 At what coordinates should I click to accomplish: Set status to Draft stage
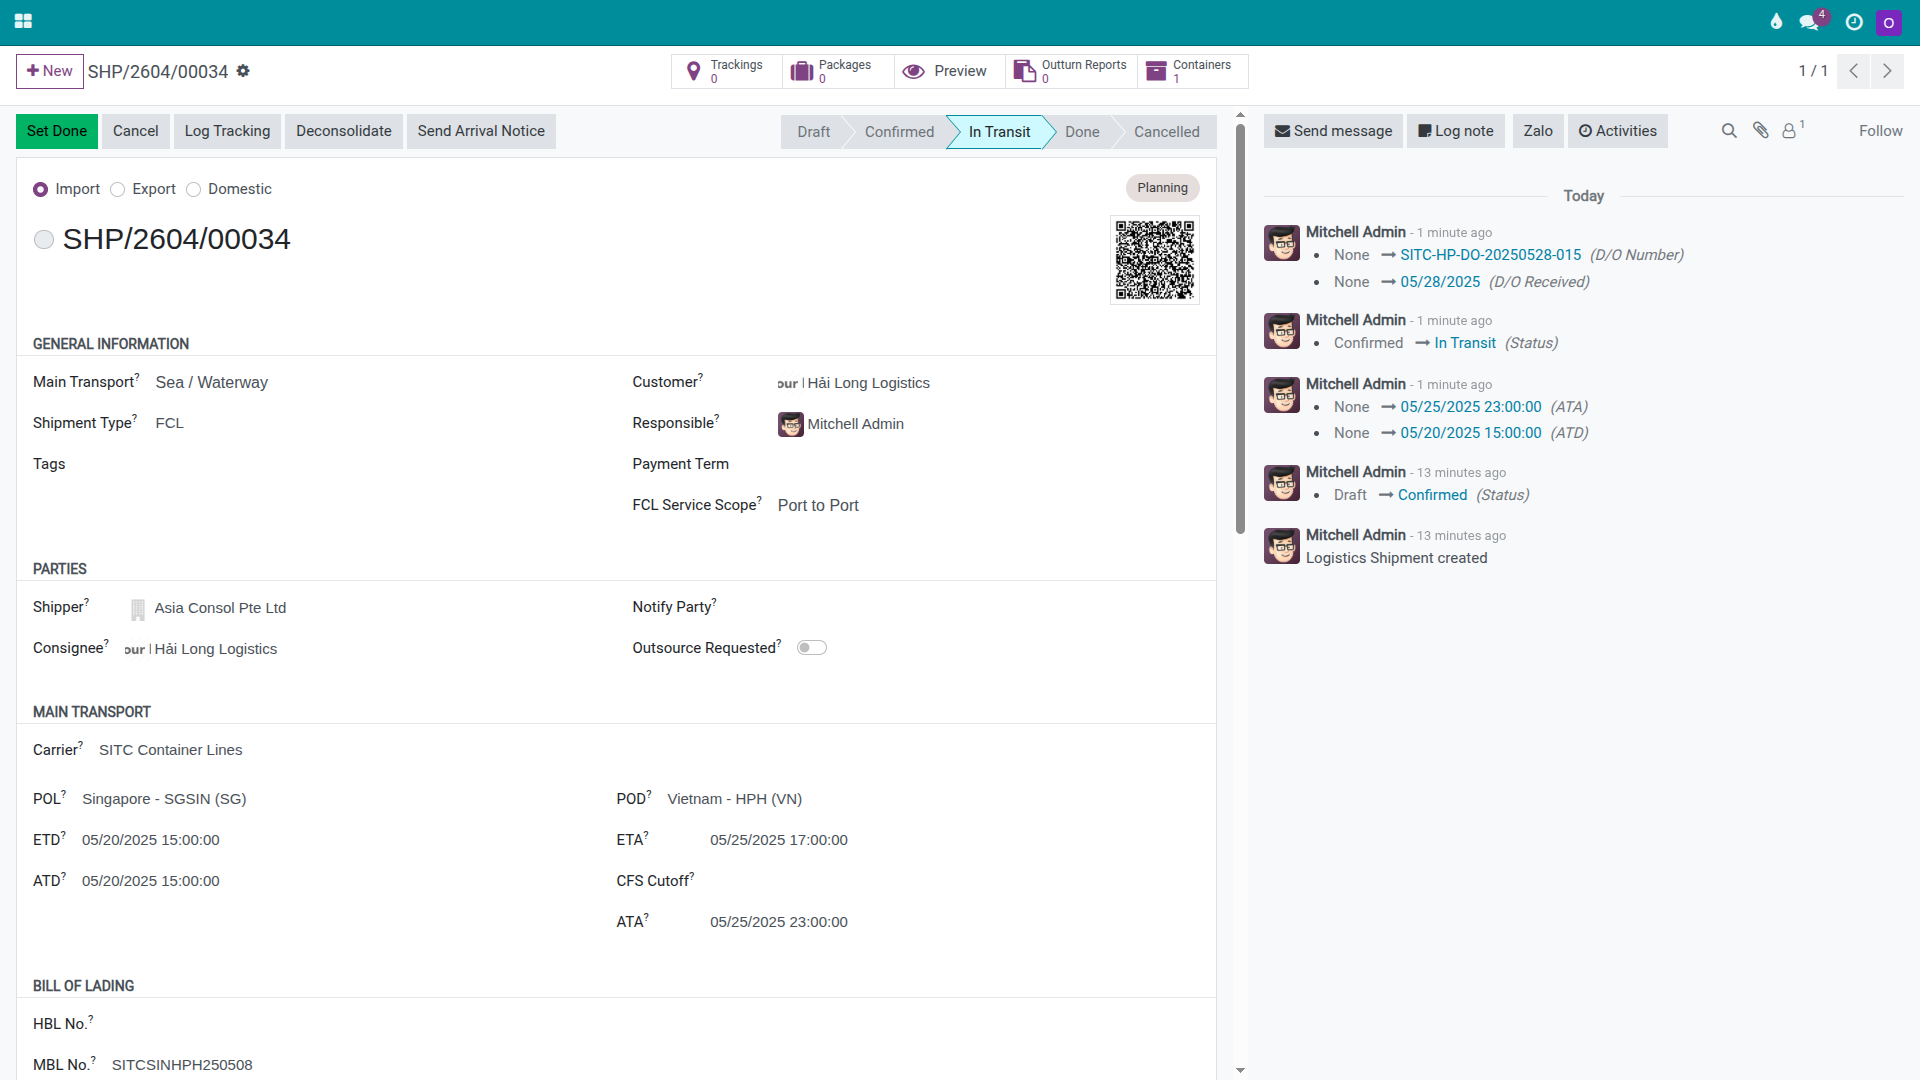point(813,132)
